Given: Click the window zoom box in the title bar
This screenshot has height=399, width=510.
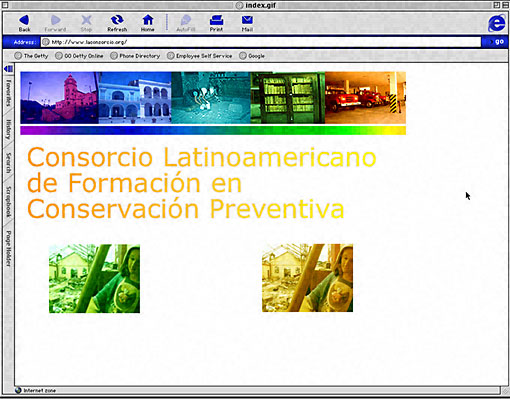Looking at the screenshot, I should click(497, 5).
